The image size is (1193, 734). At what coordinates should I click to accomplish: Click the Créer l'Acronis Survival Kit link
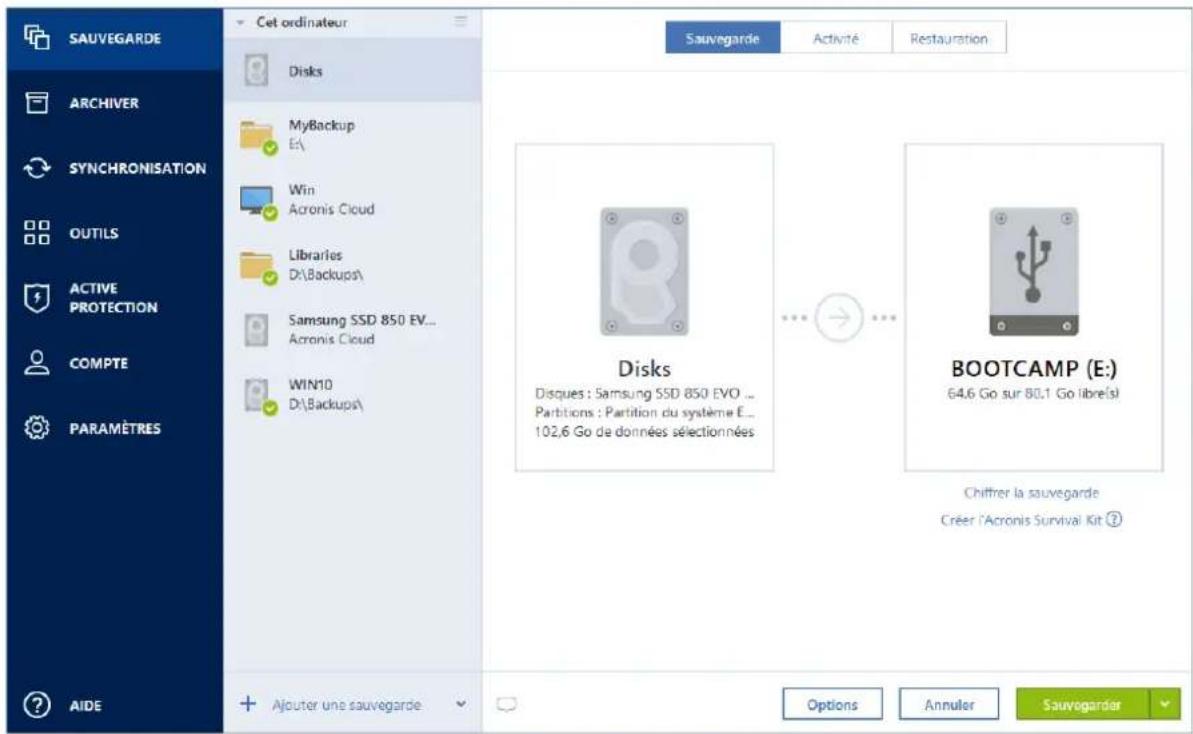[1021, 520]
